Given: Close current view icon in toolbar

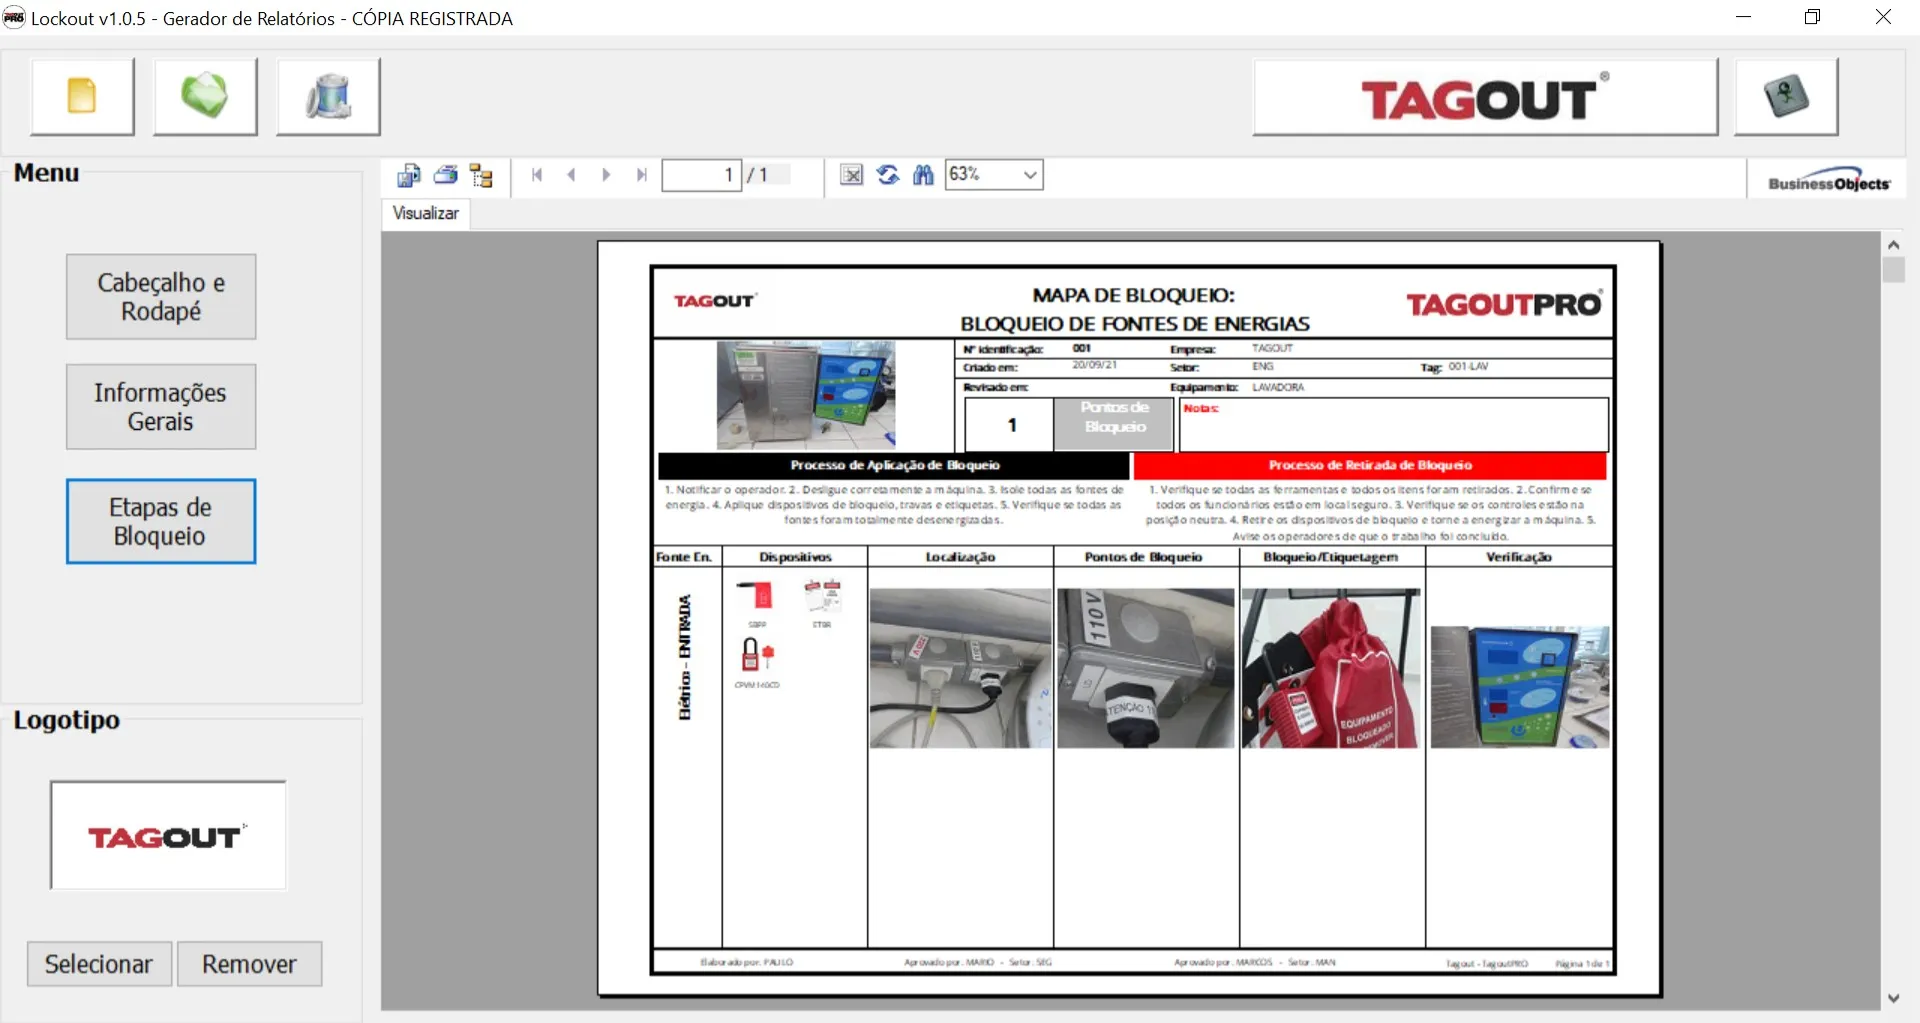Looking at the screenshot, I should [851, 175].
